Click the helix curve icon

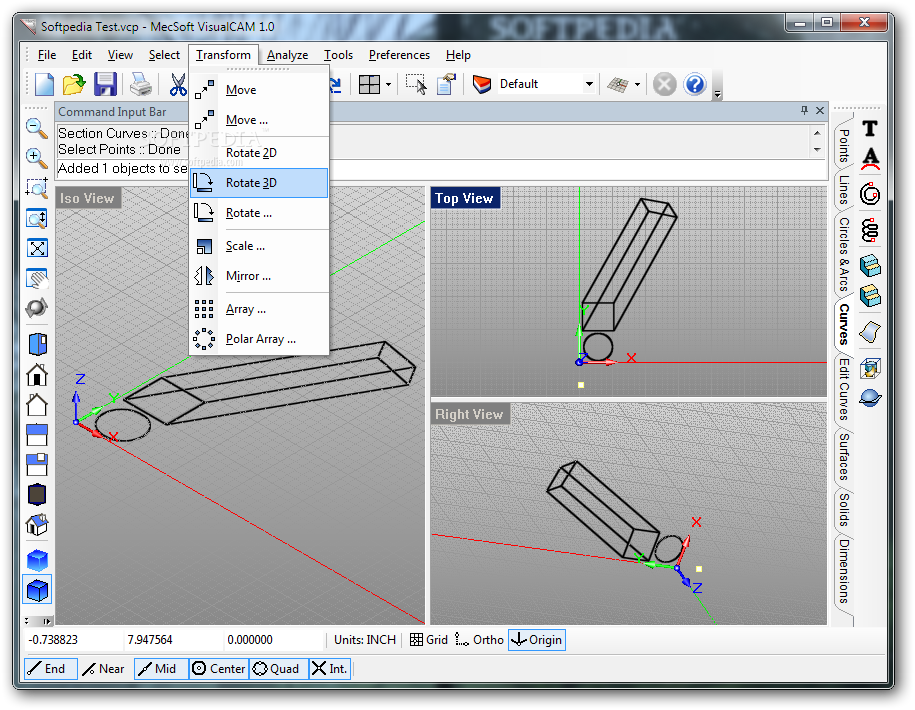click(x=870, y=231)
